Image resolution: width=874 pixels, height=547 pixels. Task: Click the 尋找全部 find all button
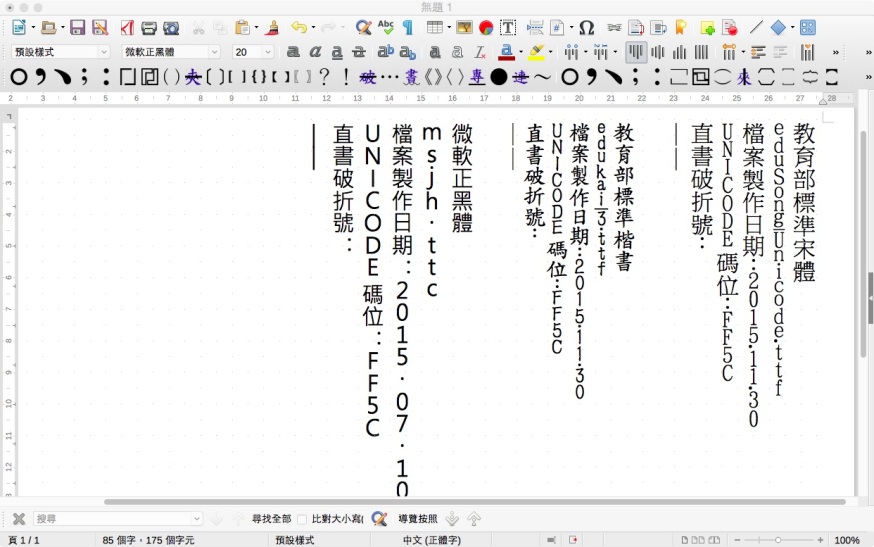point(271,519)
